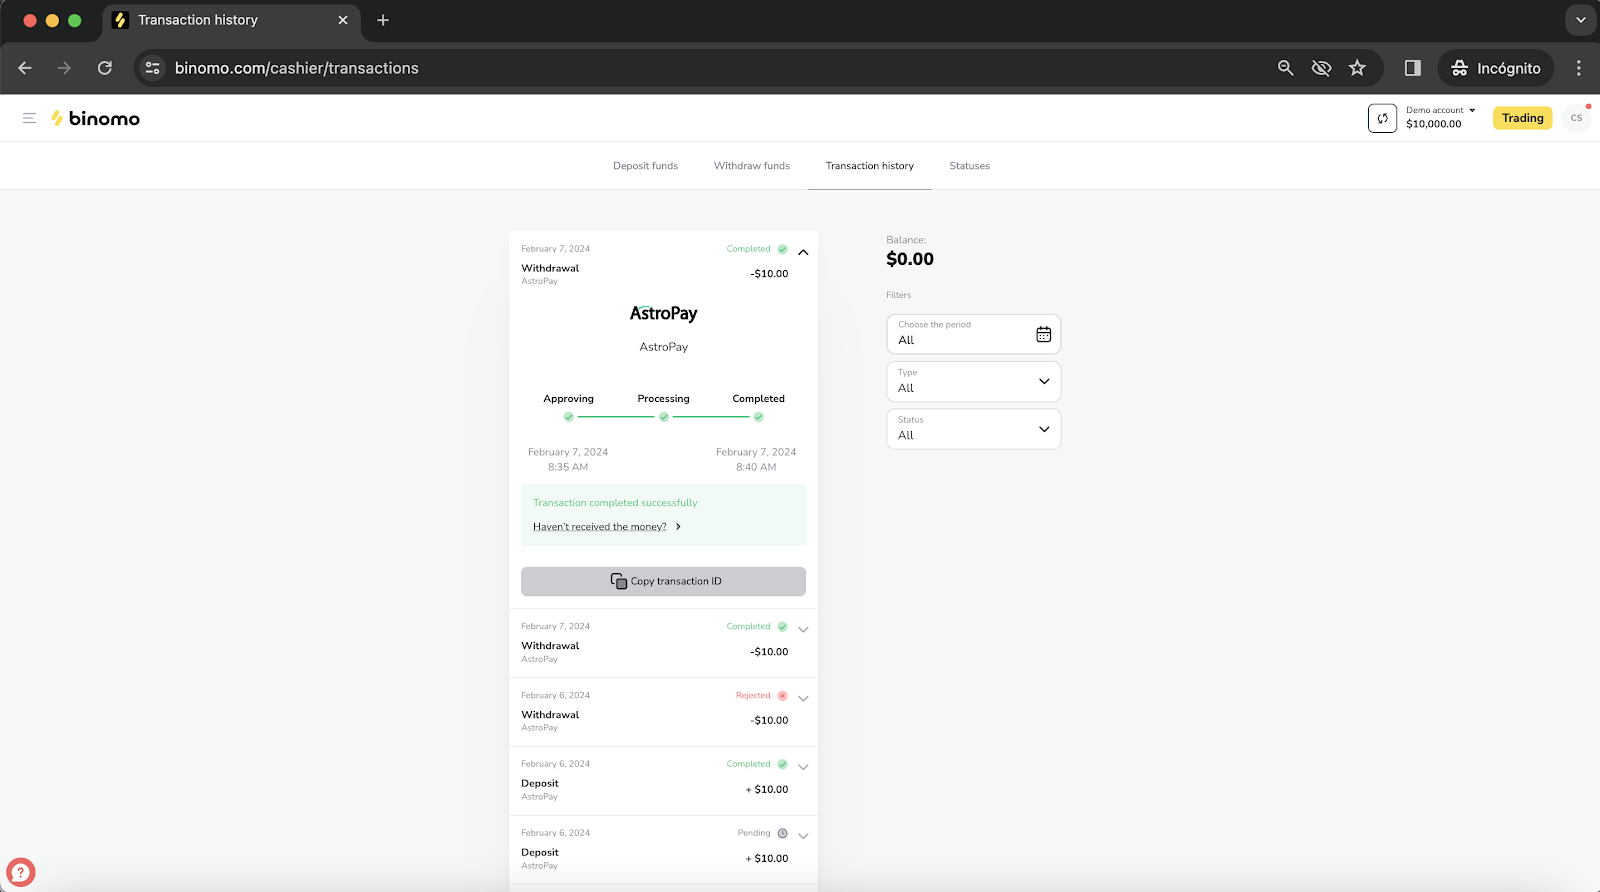This screenshot has height=892, width=1600.
Task: Open the CS profile avatar
Action: [1576, 118]
